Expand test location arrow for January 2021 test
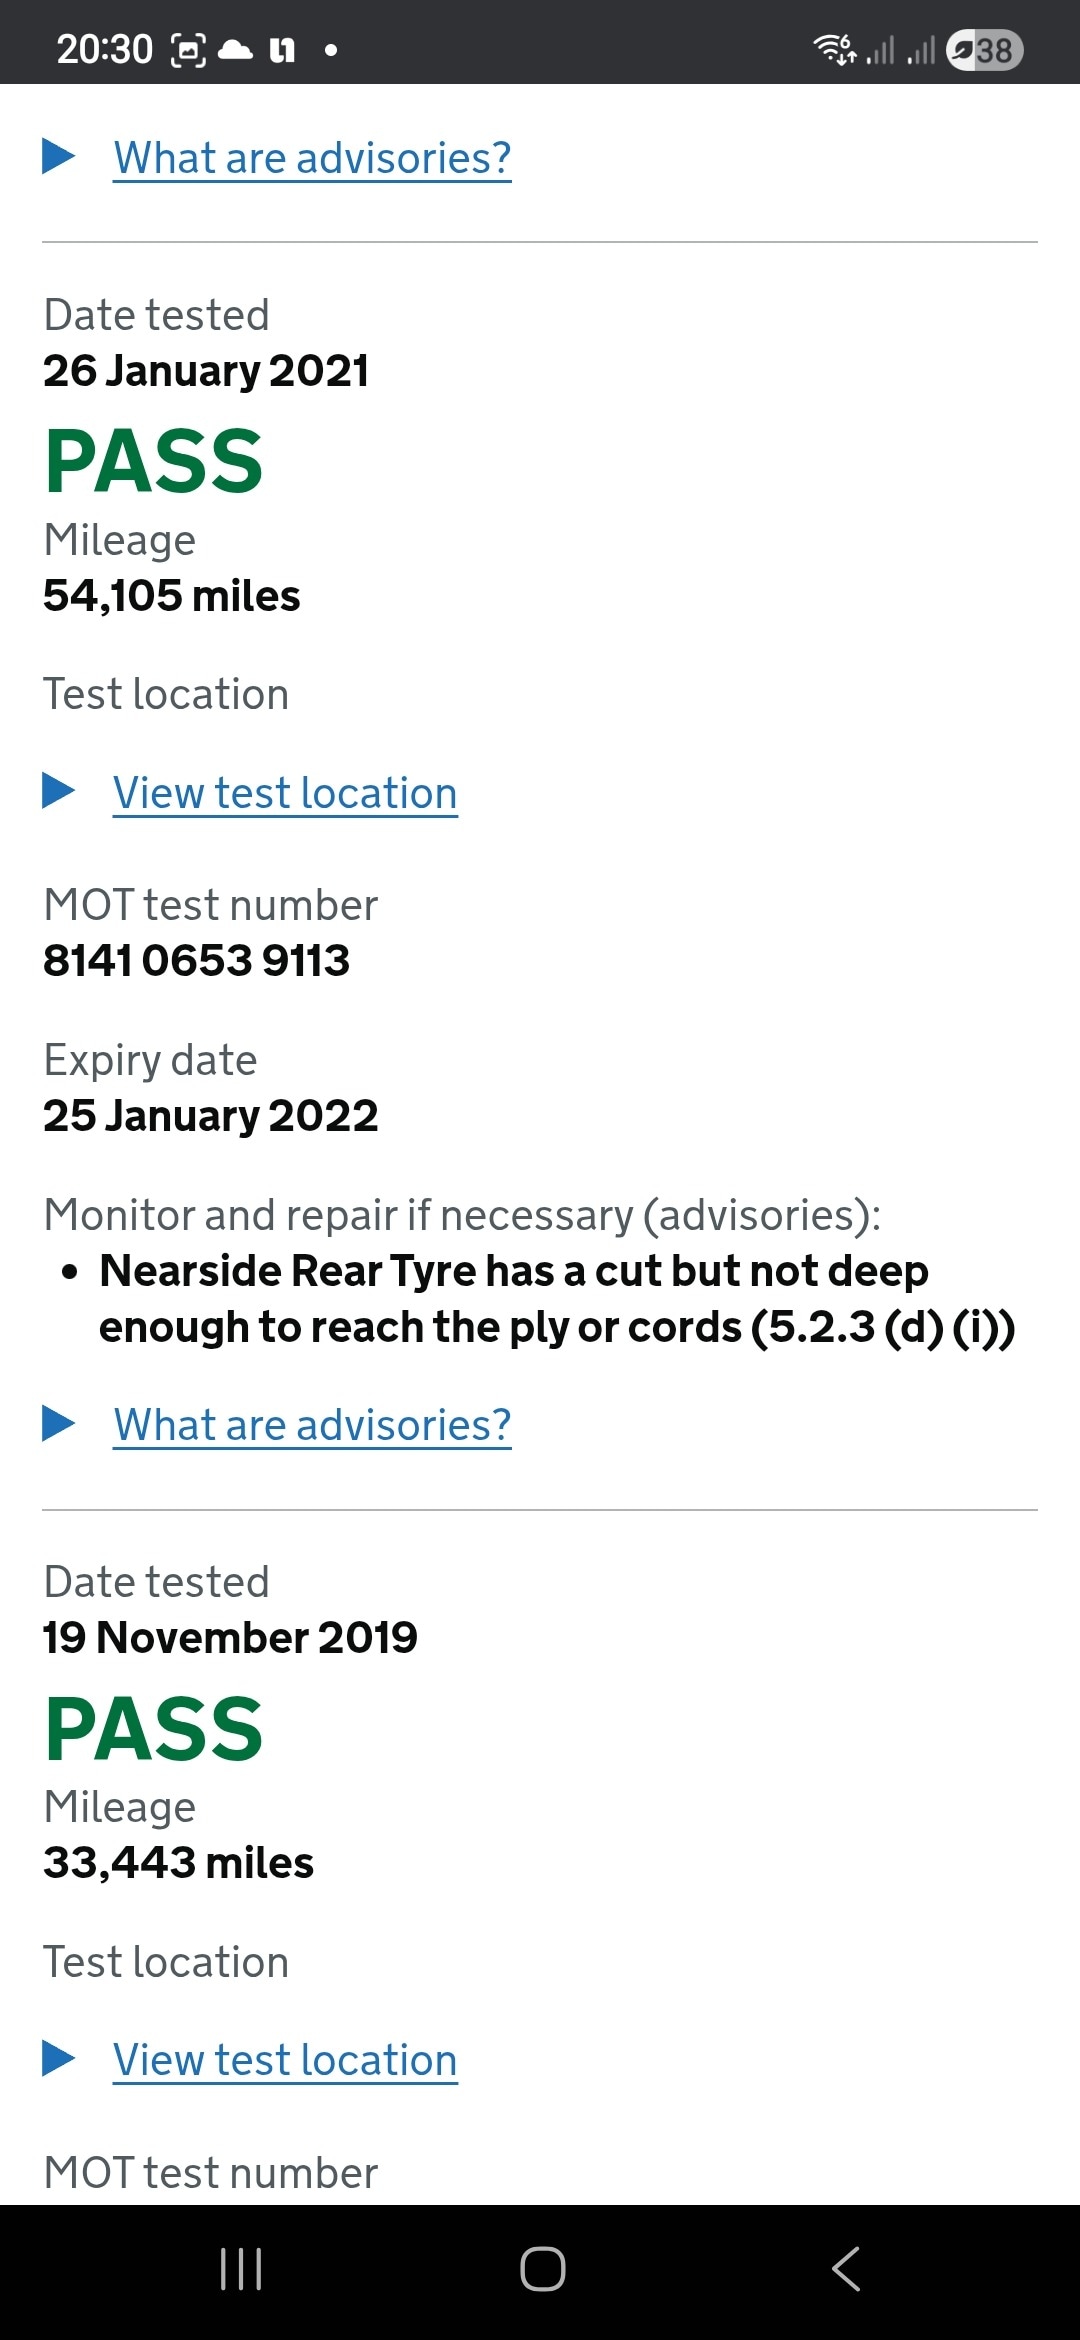 click(59, 791)
